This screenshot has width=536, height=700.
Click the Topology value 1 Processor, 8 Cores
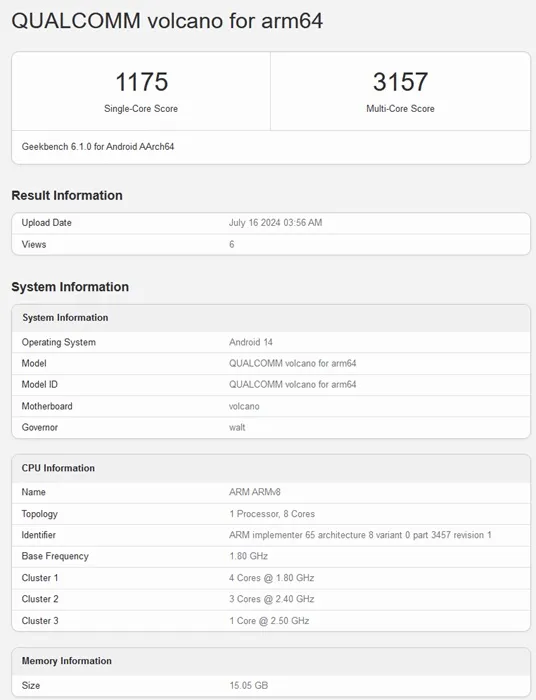pos(272,514)
